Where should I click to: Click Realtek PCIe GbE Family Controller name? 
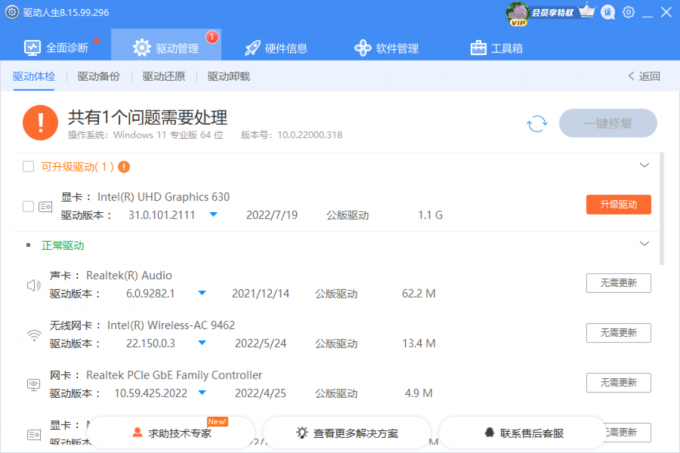(x=174, y=375)
